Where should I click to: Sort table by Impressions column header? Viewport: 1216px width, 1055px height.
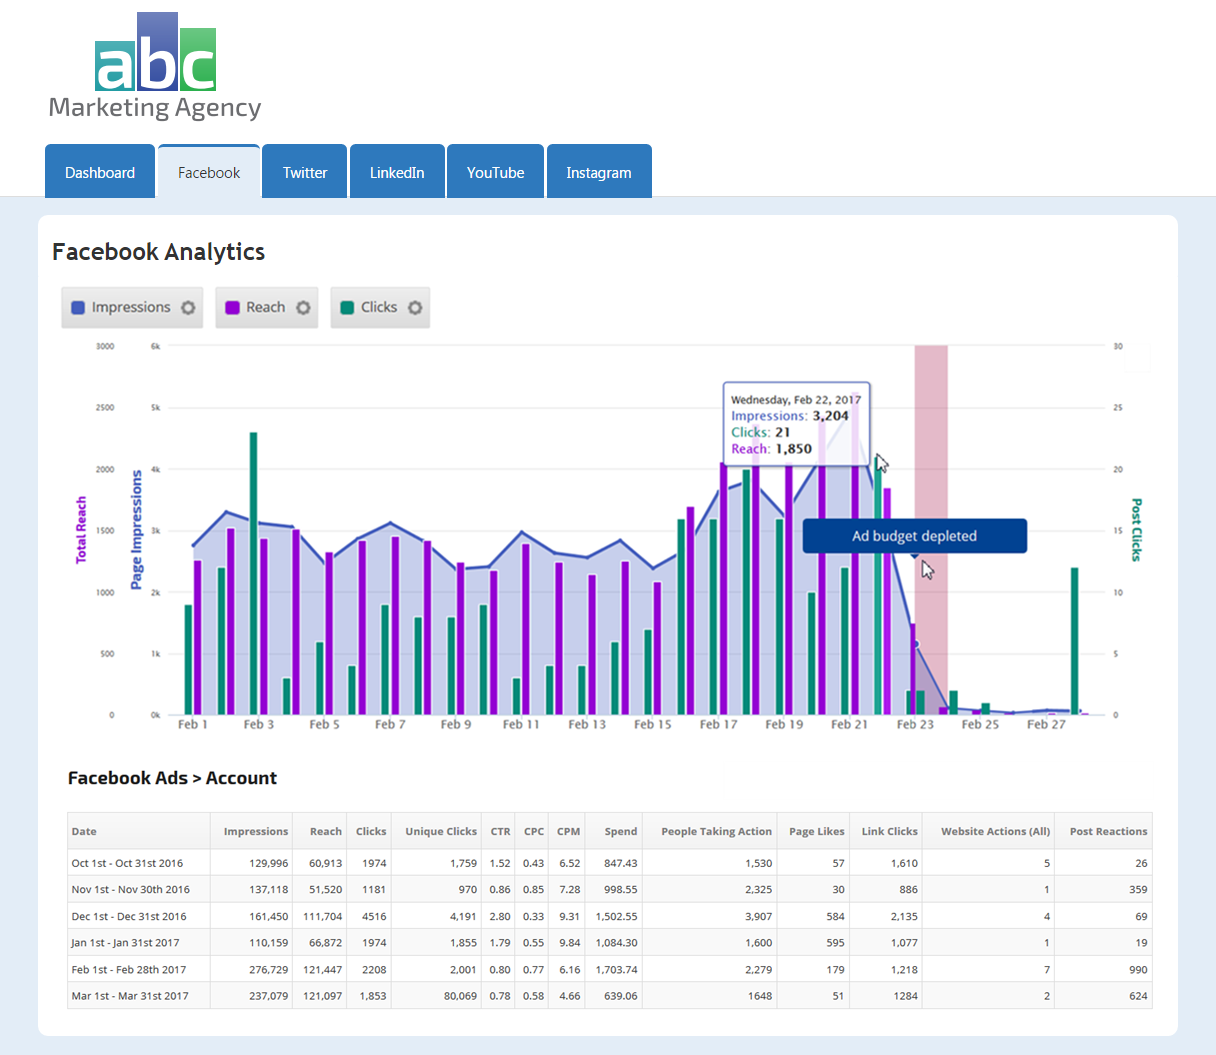[255, 831]
